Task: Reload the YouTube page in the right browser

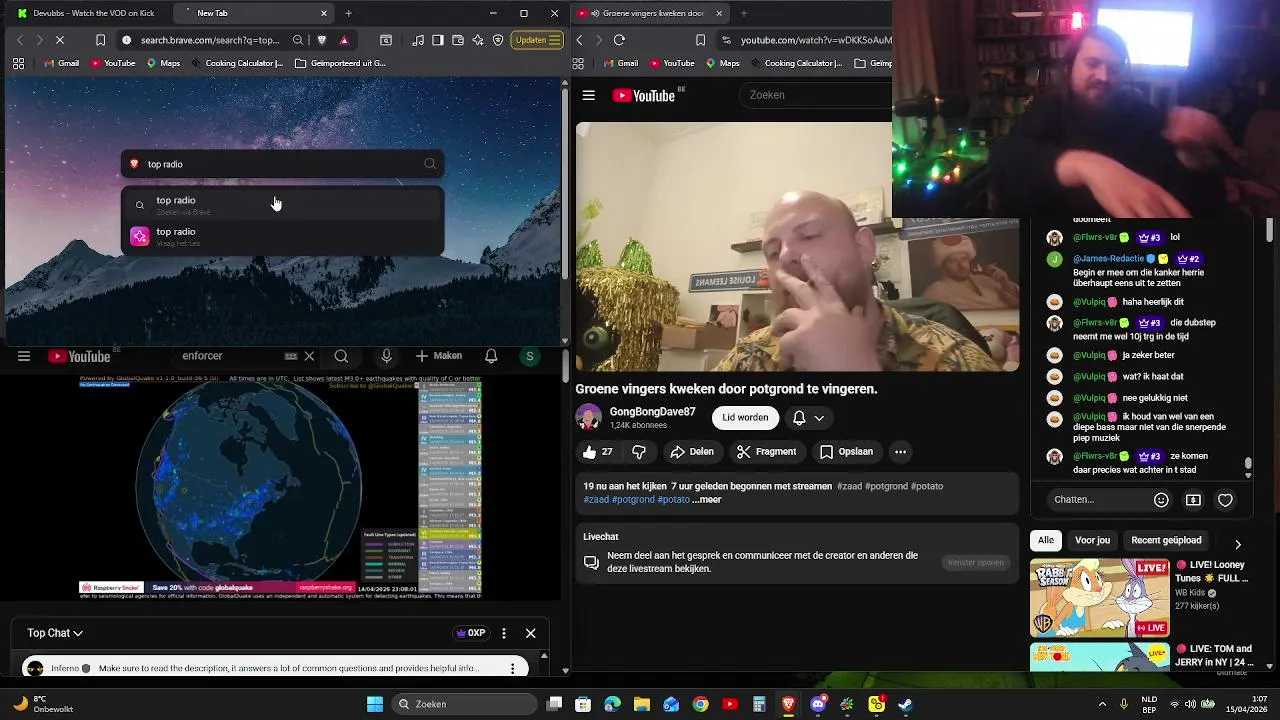Action: (x=619, y=40)
